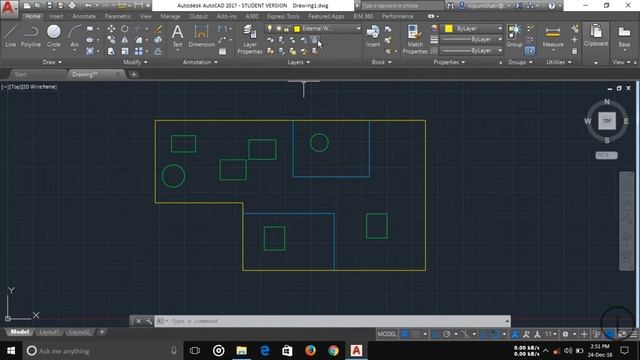
Task: Select the Arc draw tool
Action: coord(74,36)
